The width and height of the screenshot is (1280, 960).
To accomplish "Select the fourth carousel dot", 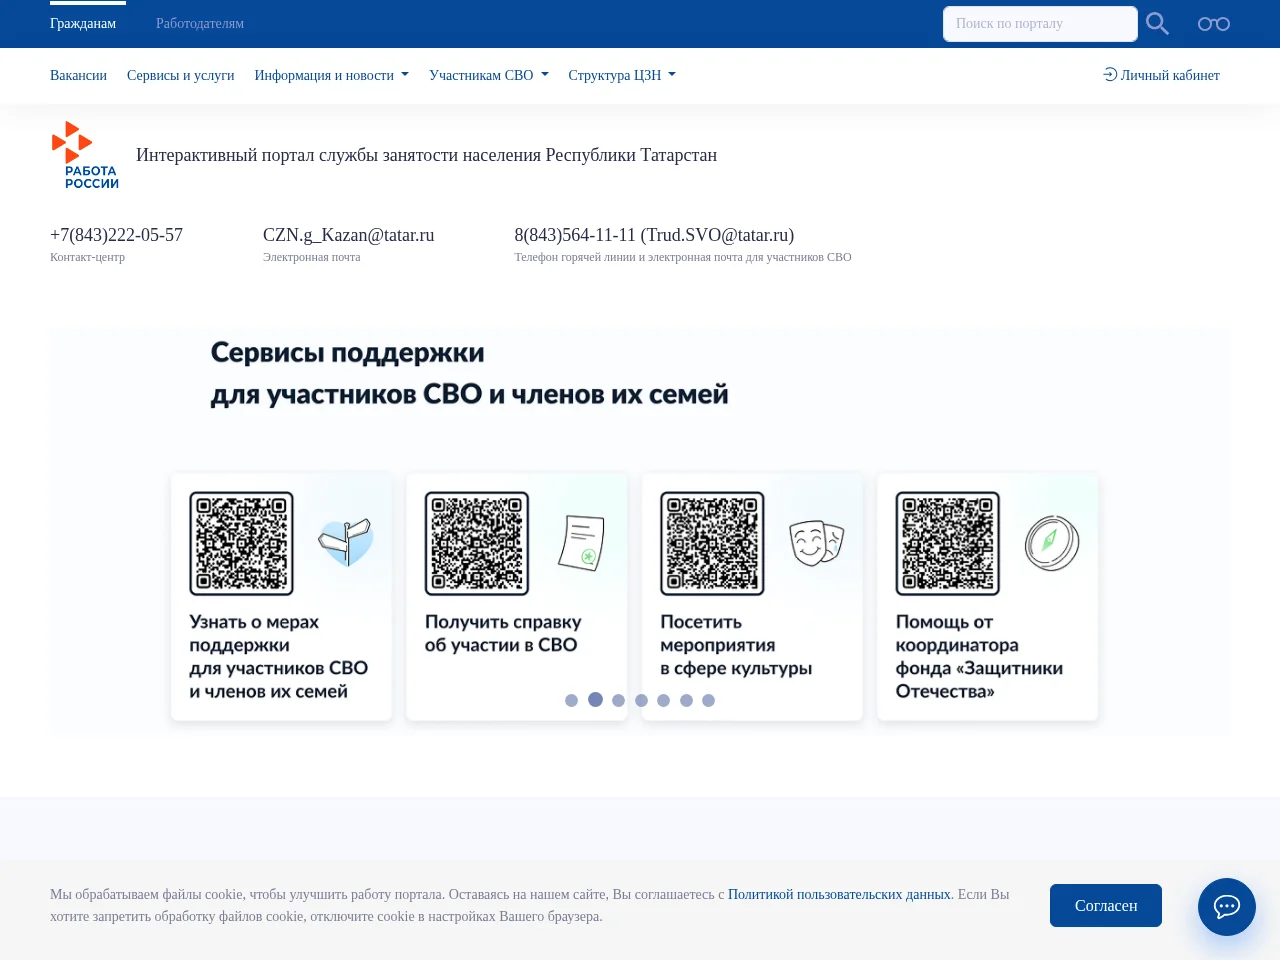I will (x=641, y=700).
